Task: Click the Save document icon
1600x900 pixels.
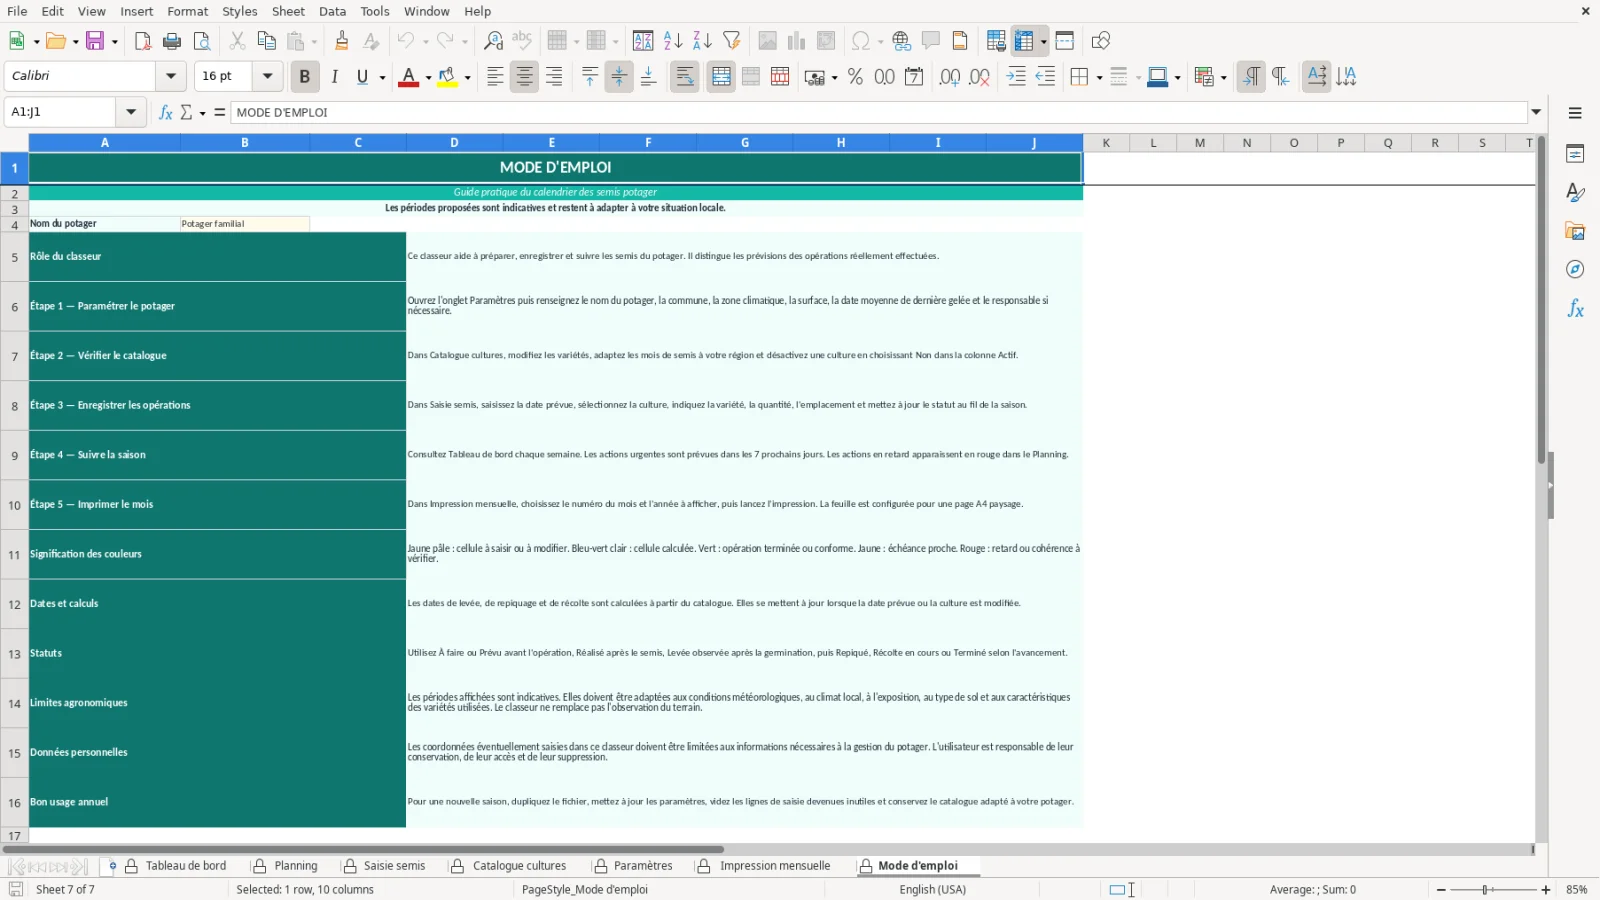Action: (95, 41)
